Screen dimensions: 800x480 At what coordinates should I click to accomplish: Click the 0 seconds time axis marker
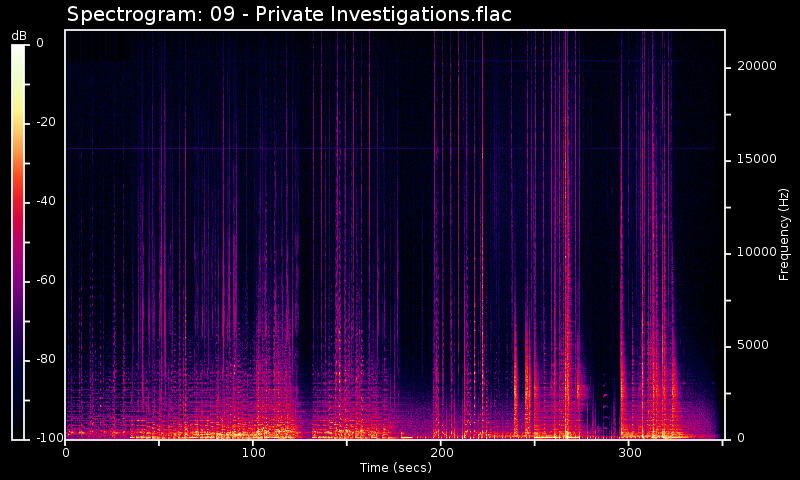66,453
